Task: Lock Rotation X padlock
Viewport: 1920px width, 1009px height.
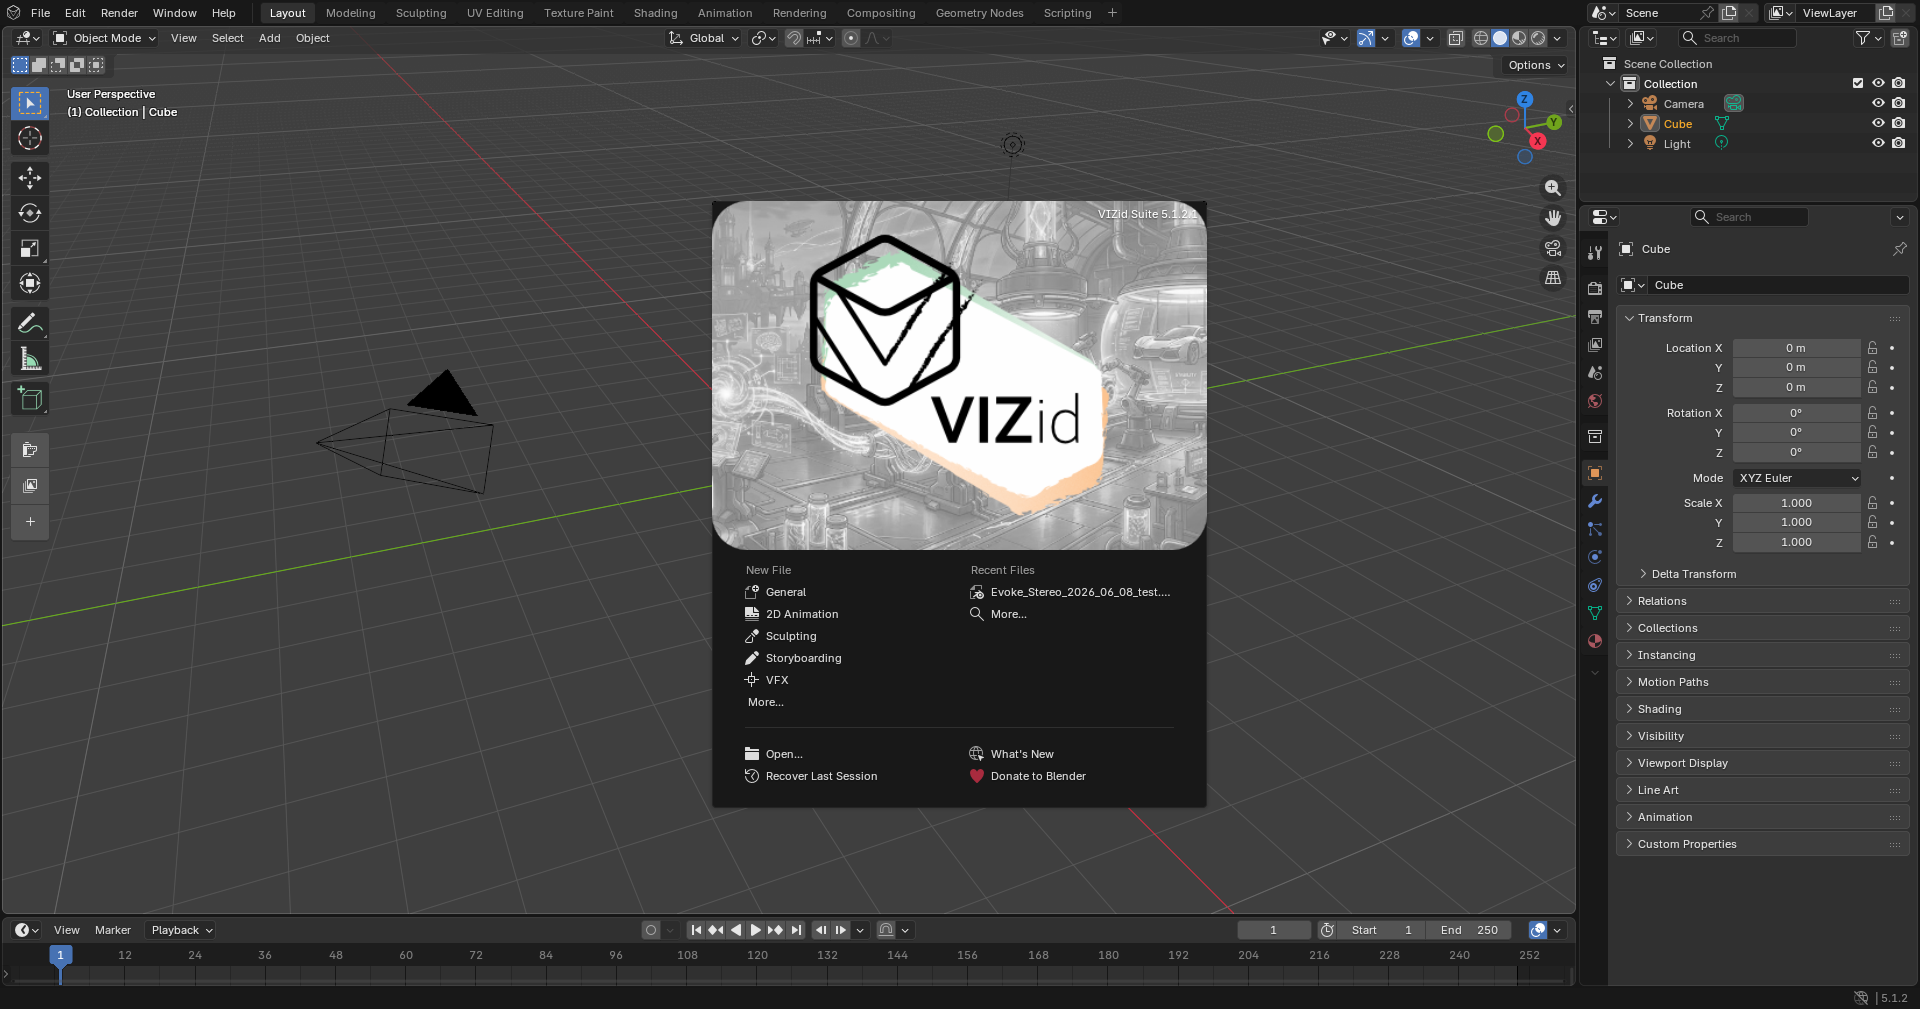Action: 1873,413
